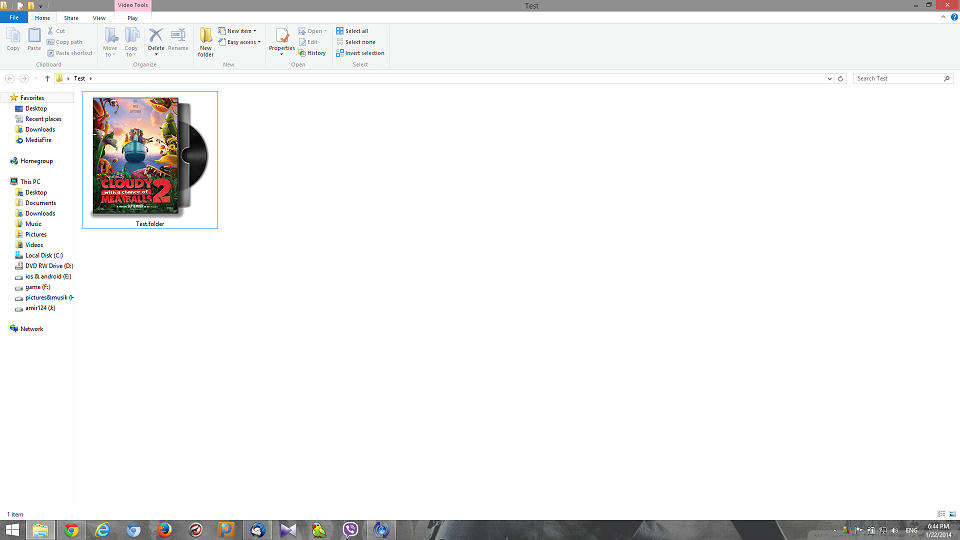This screenshot has width=960, height=540.
Task: Create a New folder
Action: tap(206, 42)
